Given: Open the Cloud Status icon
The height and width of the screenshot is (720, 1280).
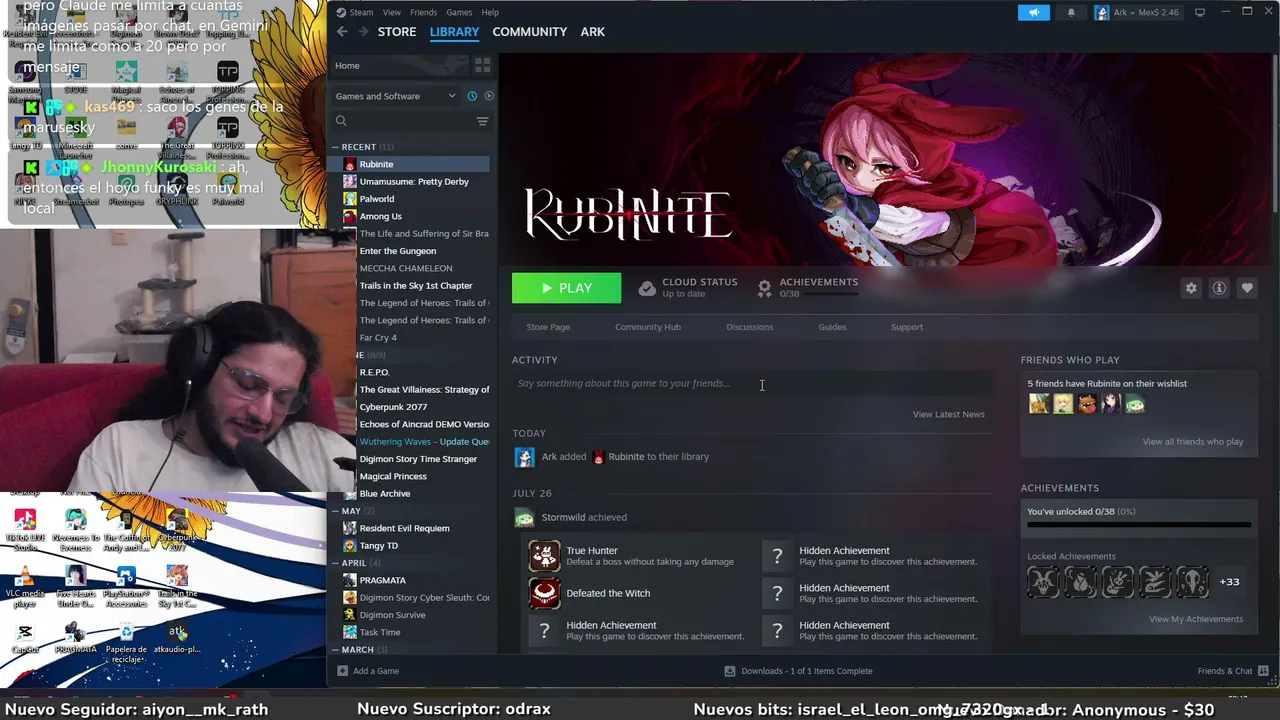Looking at the screenshot, I should pyautogui.click(x=647, y=288).
